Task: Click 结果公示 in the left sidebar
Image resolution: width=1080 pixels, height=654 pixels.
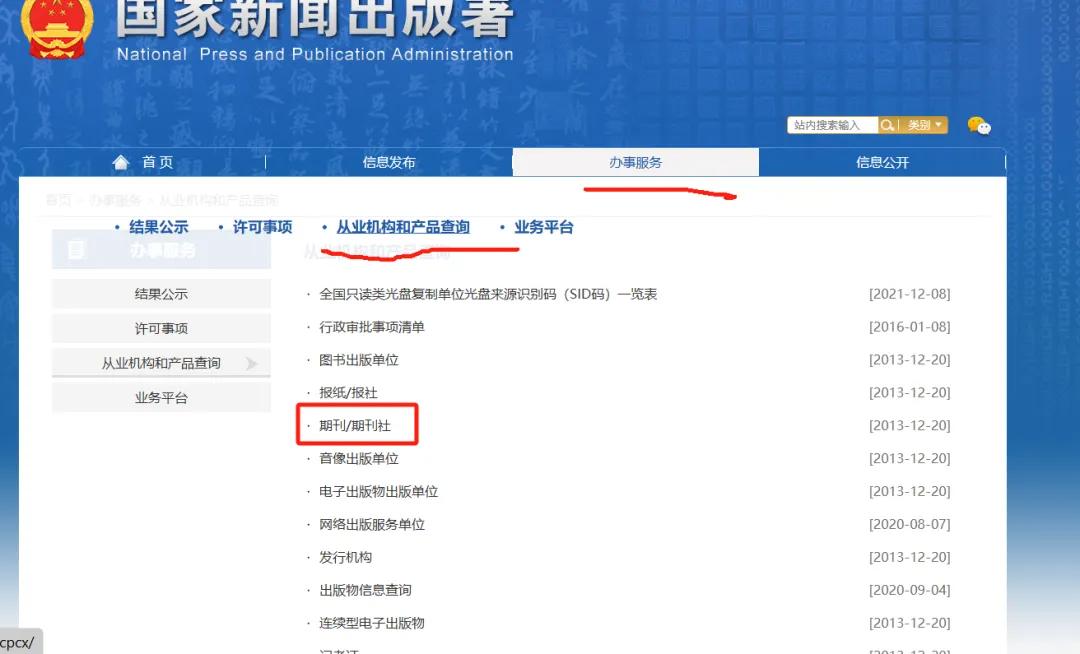Action: pos(161,294)
